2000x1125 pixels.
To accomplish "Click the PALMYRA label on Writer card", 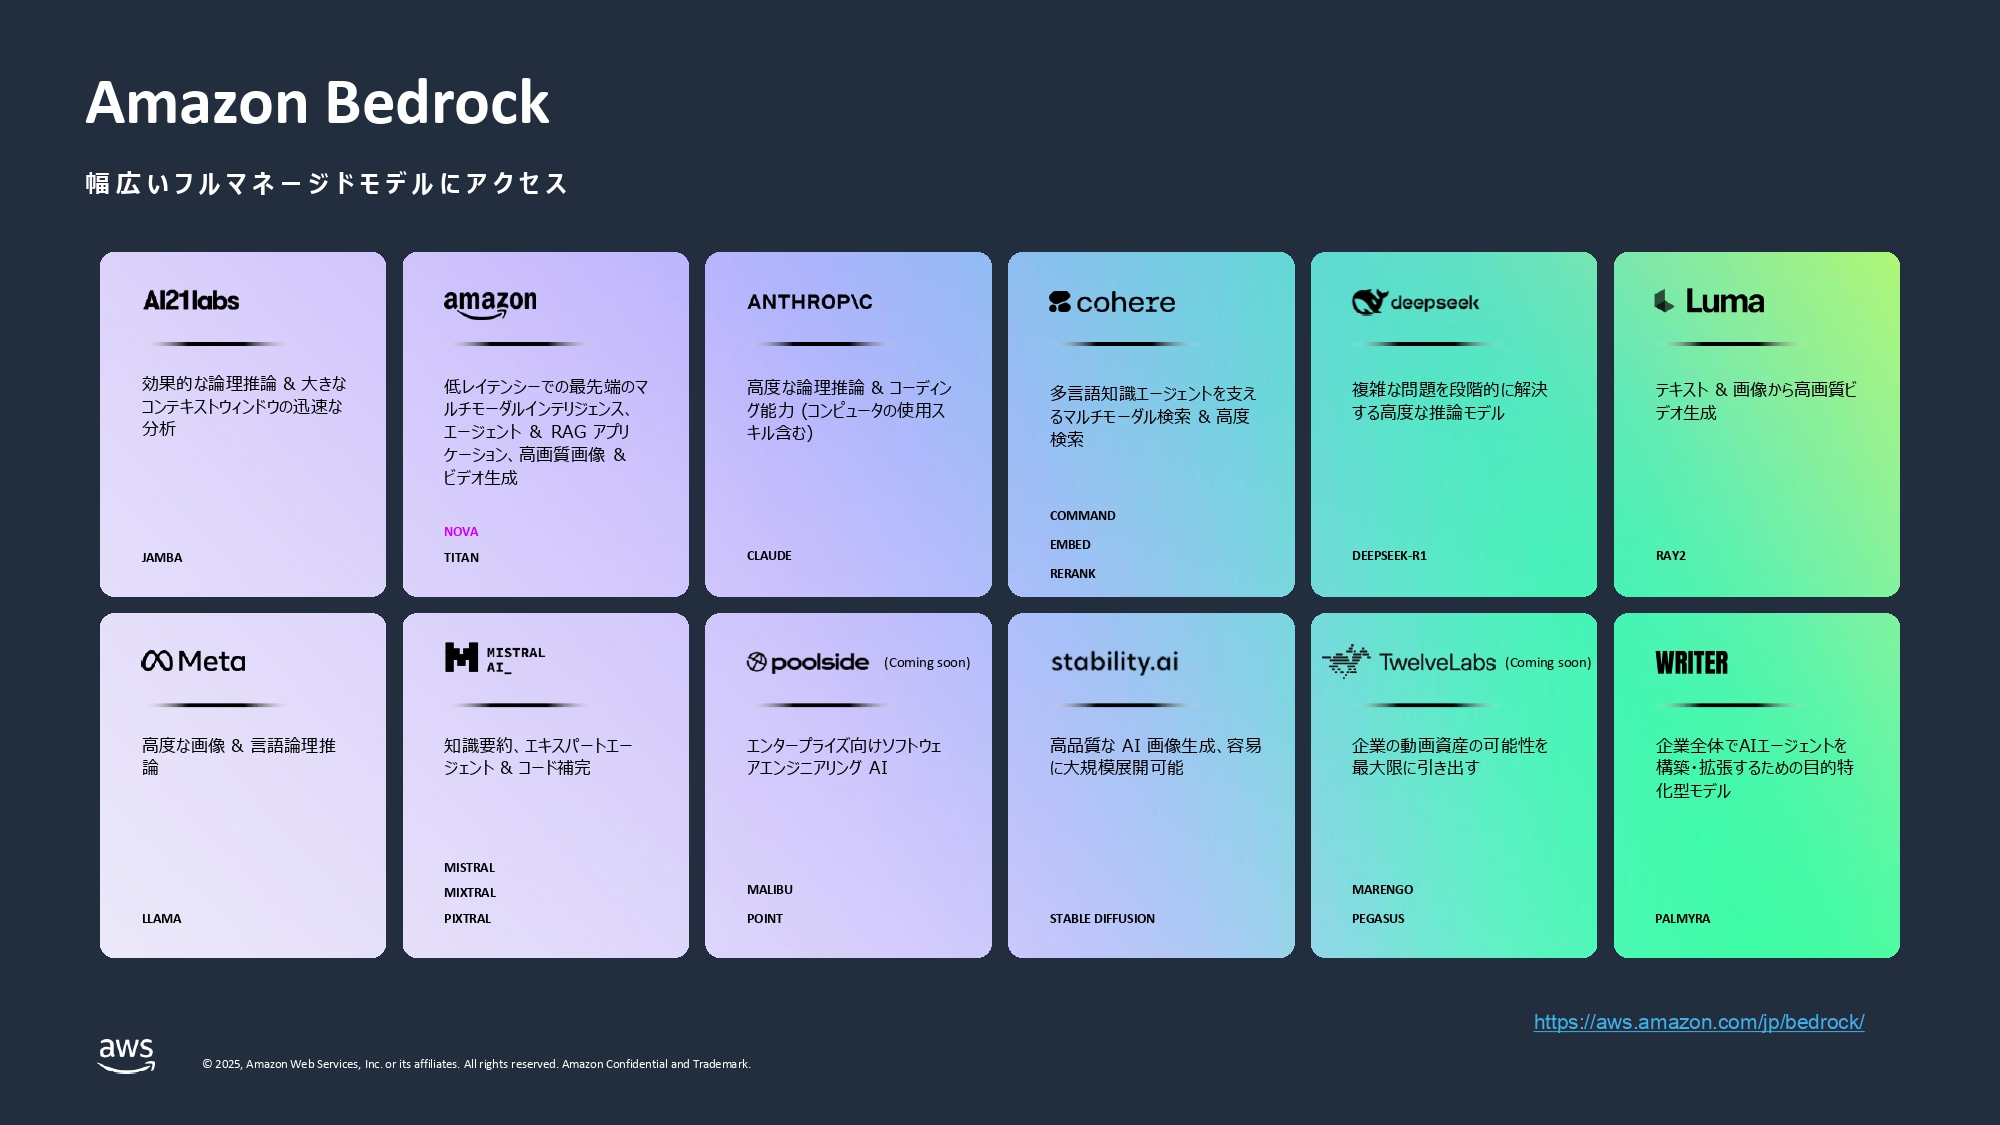I will pos(1682,918).
